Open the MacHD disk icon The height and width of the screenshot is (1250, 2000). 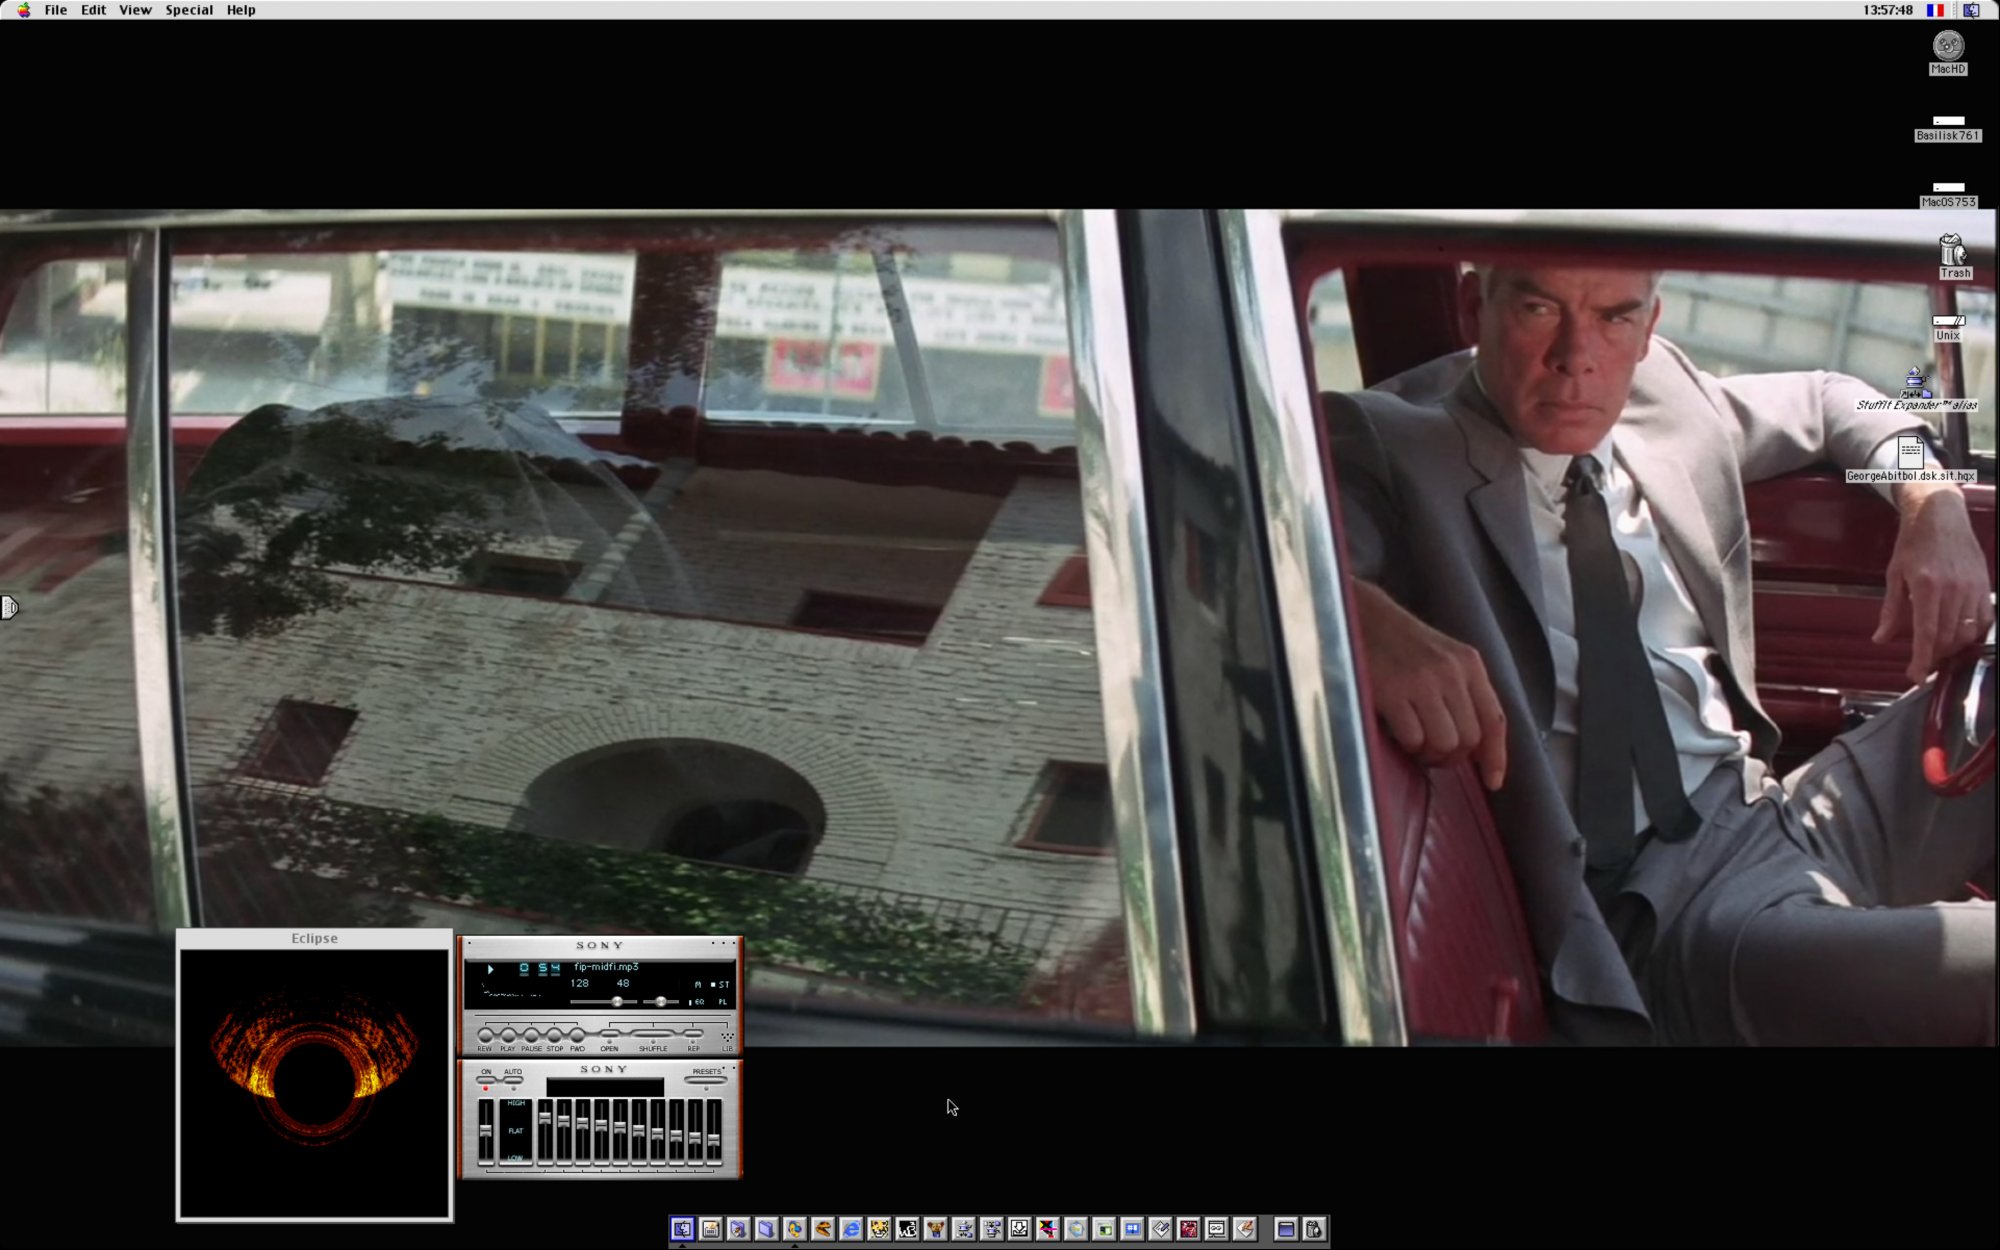point(1947,46)
